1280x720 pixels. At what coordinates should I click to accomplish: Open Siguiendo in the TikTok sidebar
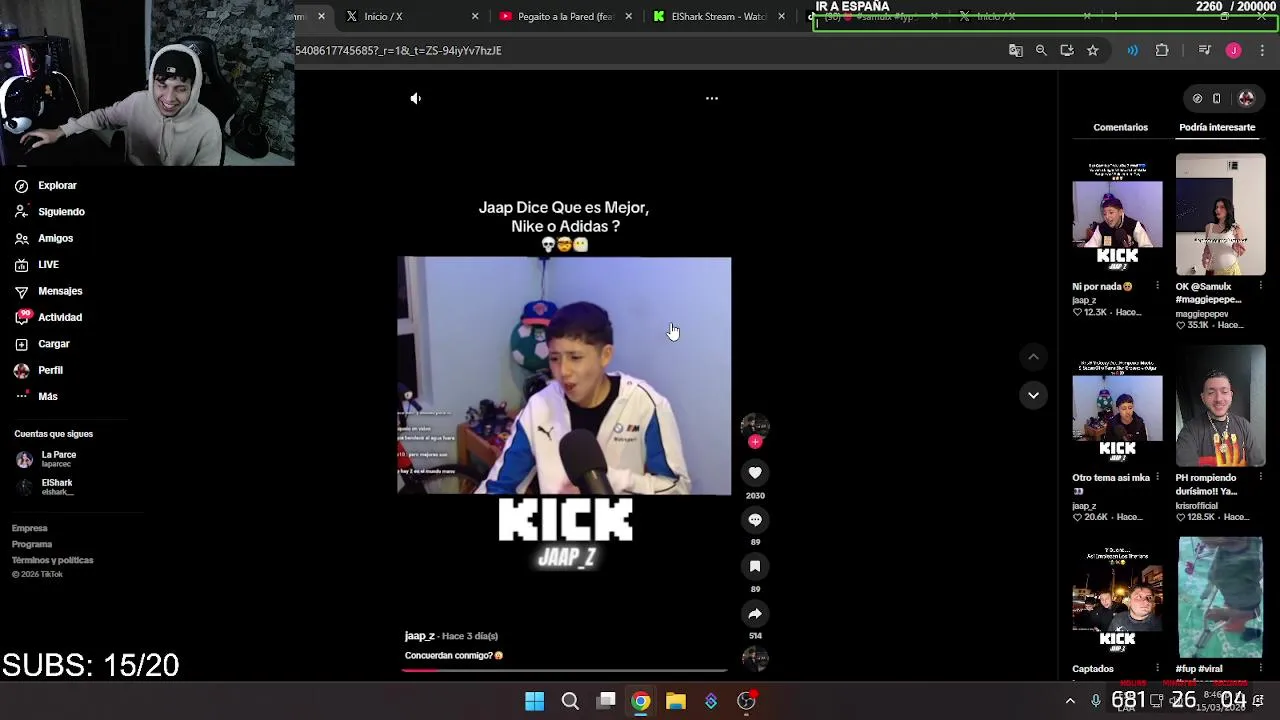click(50, 212)
